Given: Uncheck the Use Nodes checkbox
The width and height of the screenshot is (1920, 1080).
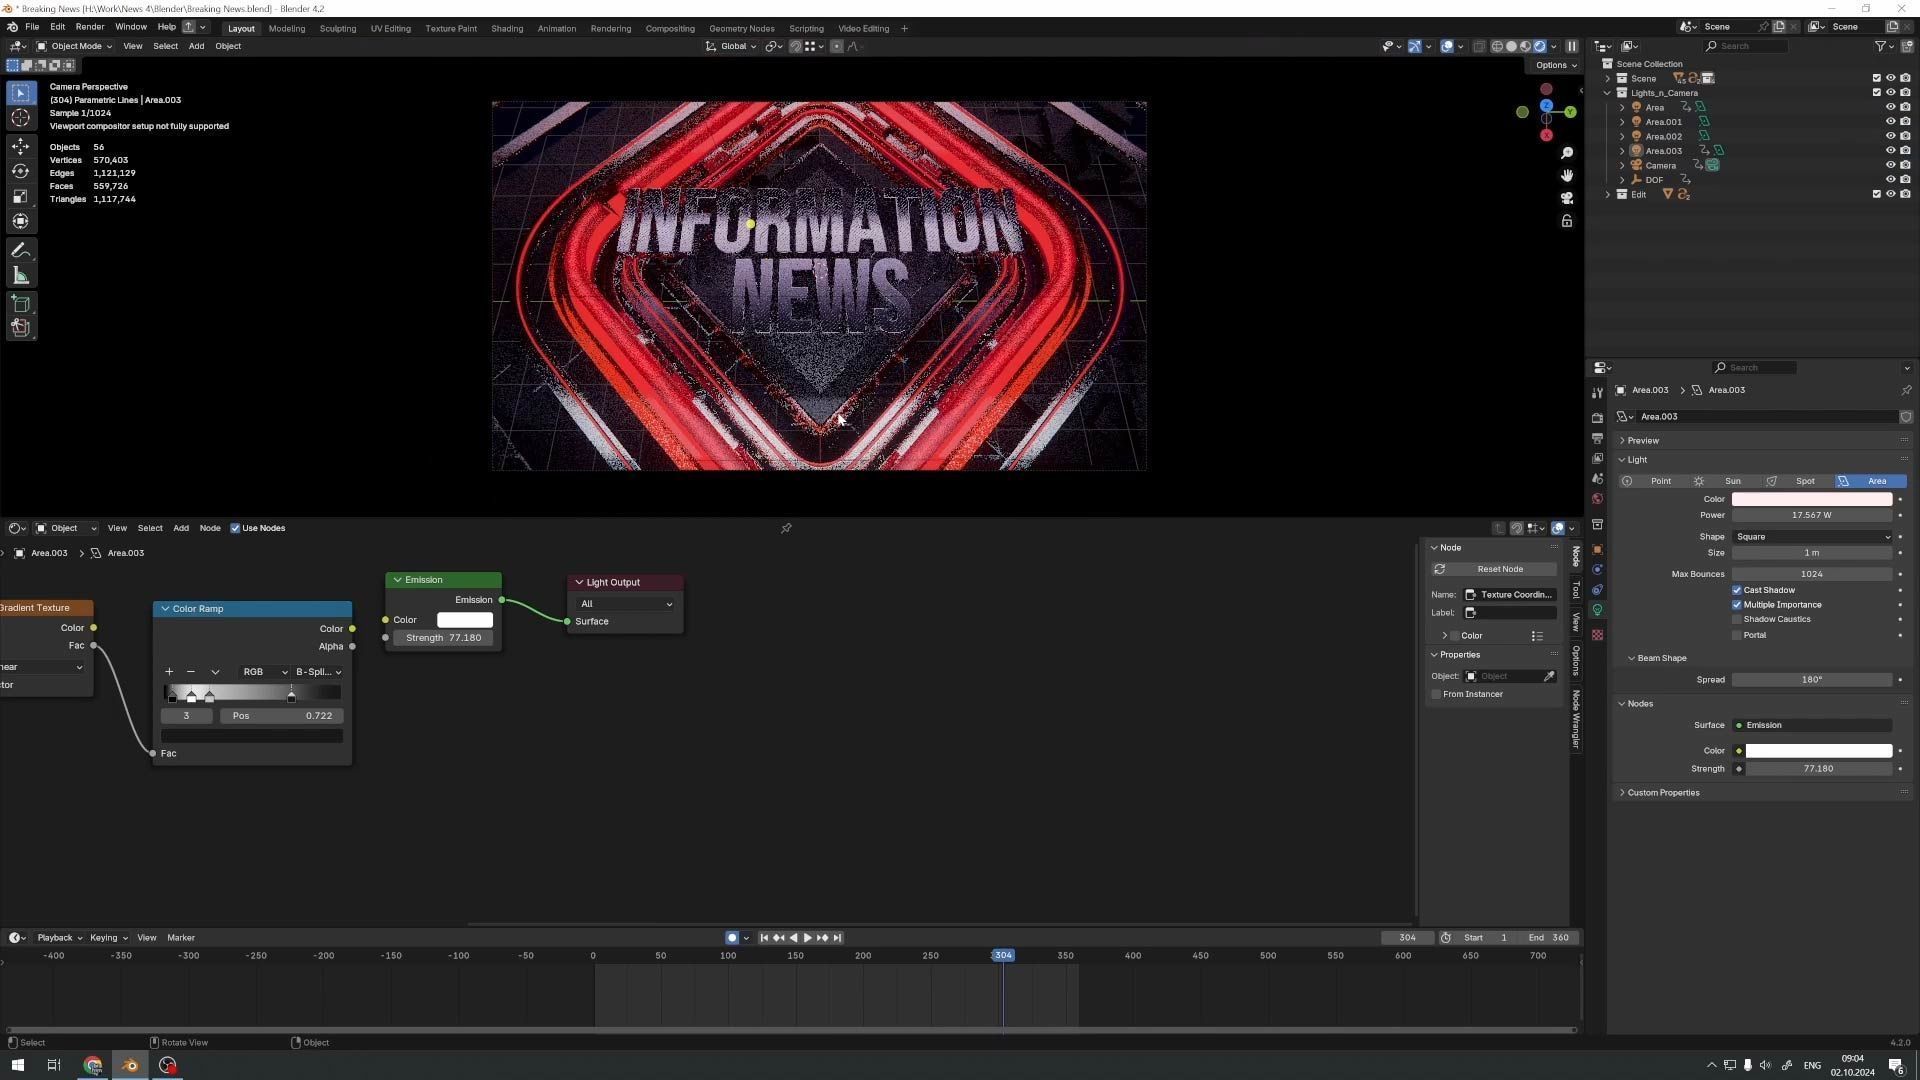Looking at the screenshot, I should point(235,528).
